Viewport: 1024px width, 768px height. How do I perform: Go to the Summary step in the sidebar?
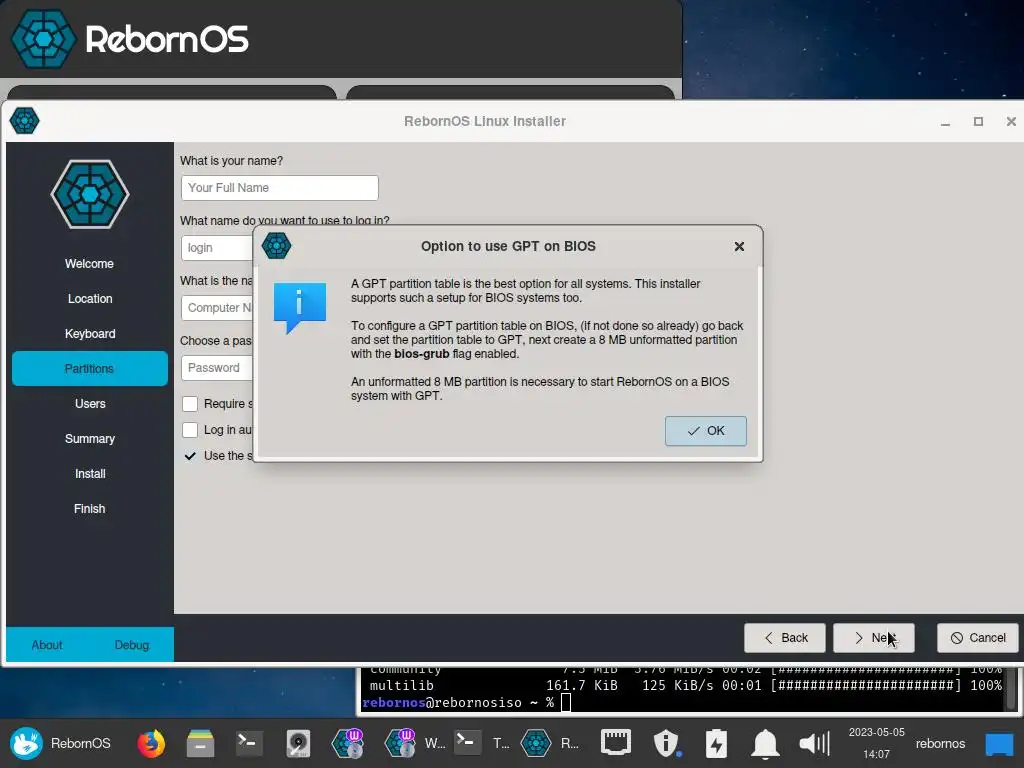tap(89, 439)
